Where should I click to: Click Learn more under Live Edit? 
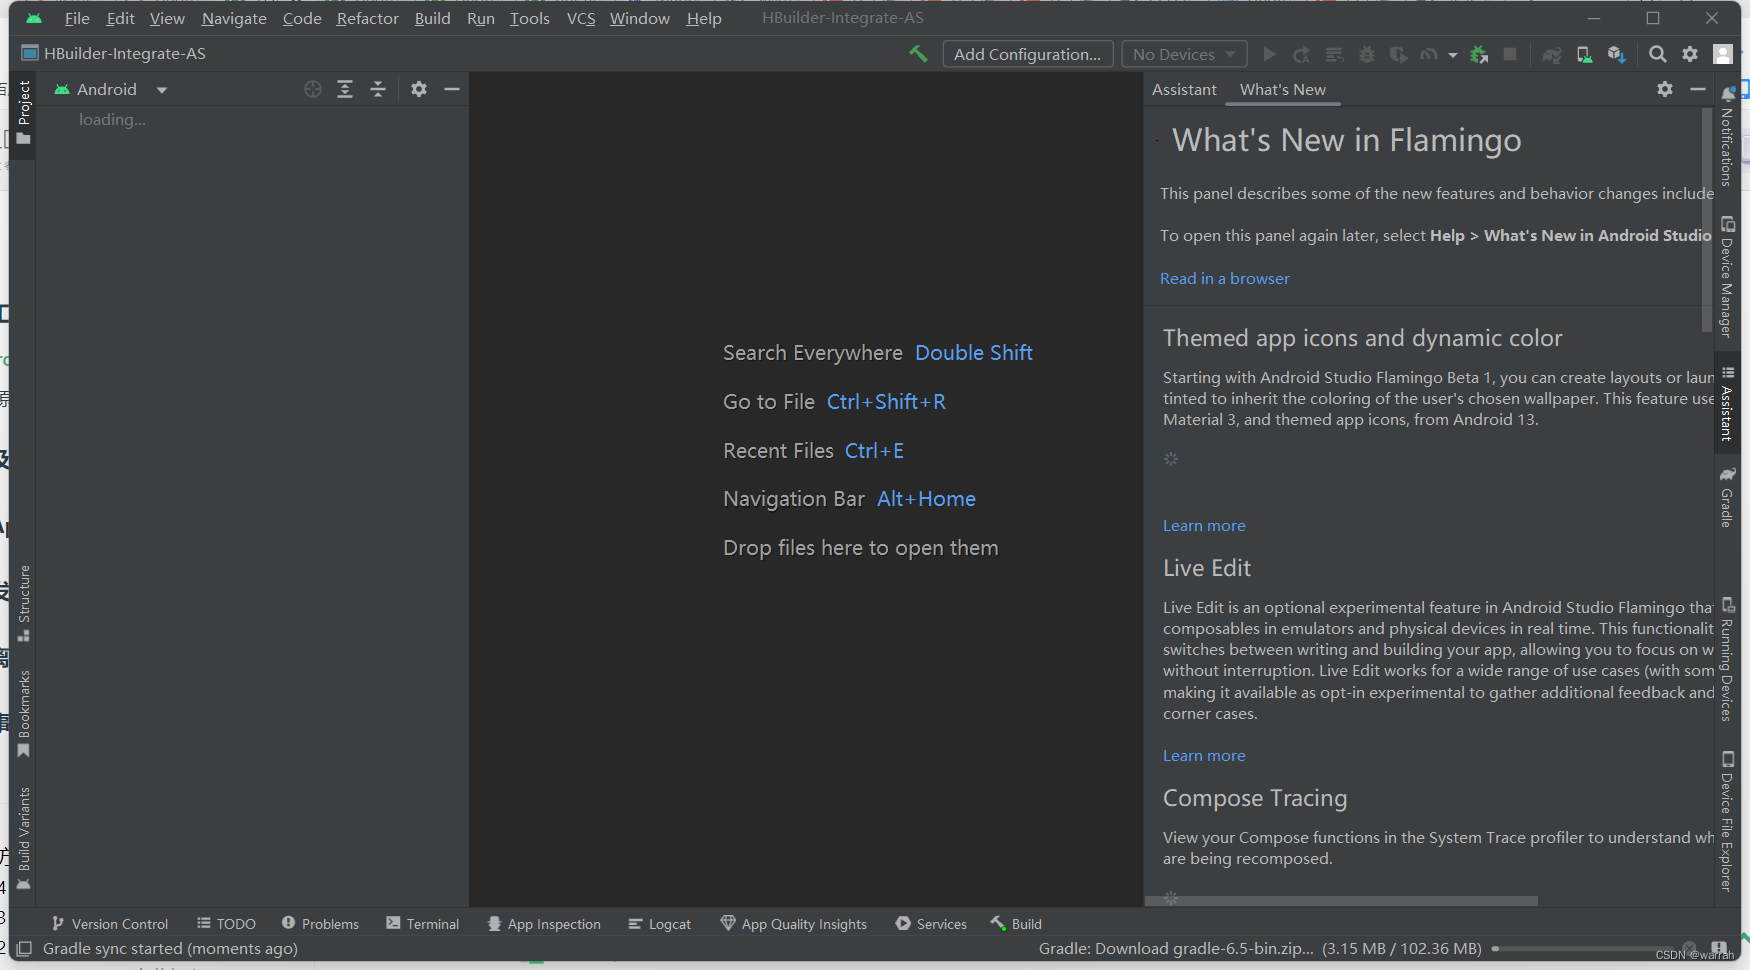pos(1204,755)
